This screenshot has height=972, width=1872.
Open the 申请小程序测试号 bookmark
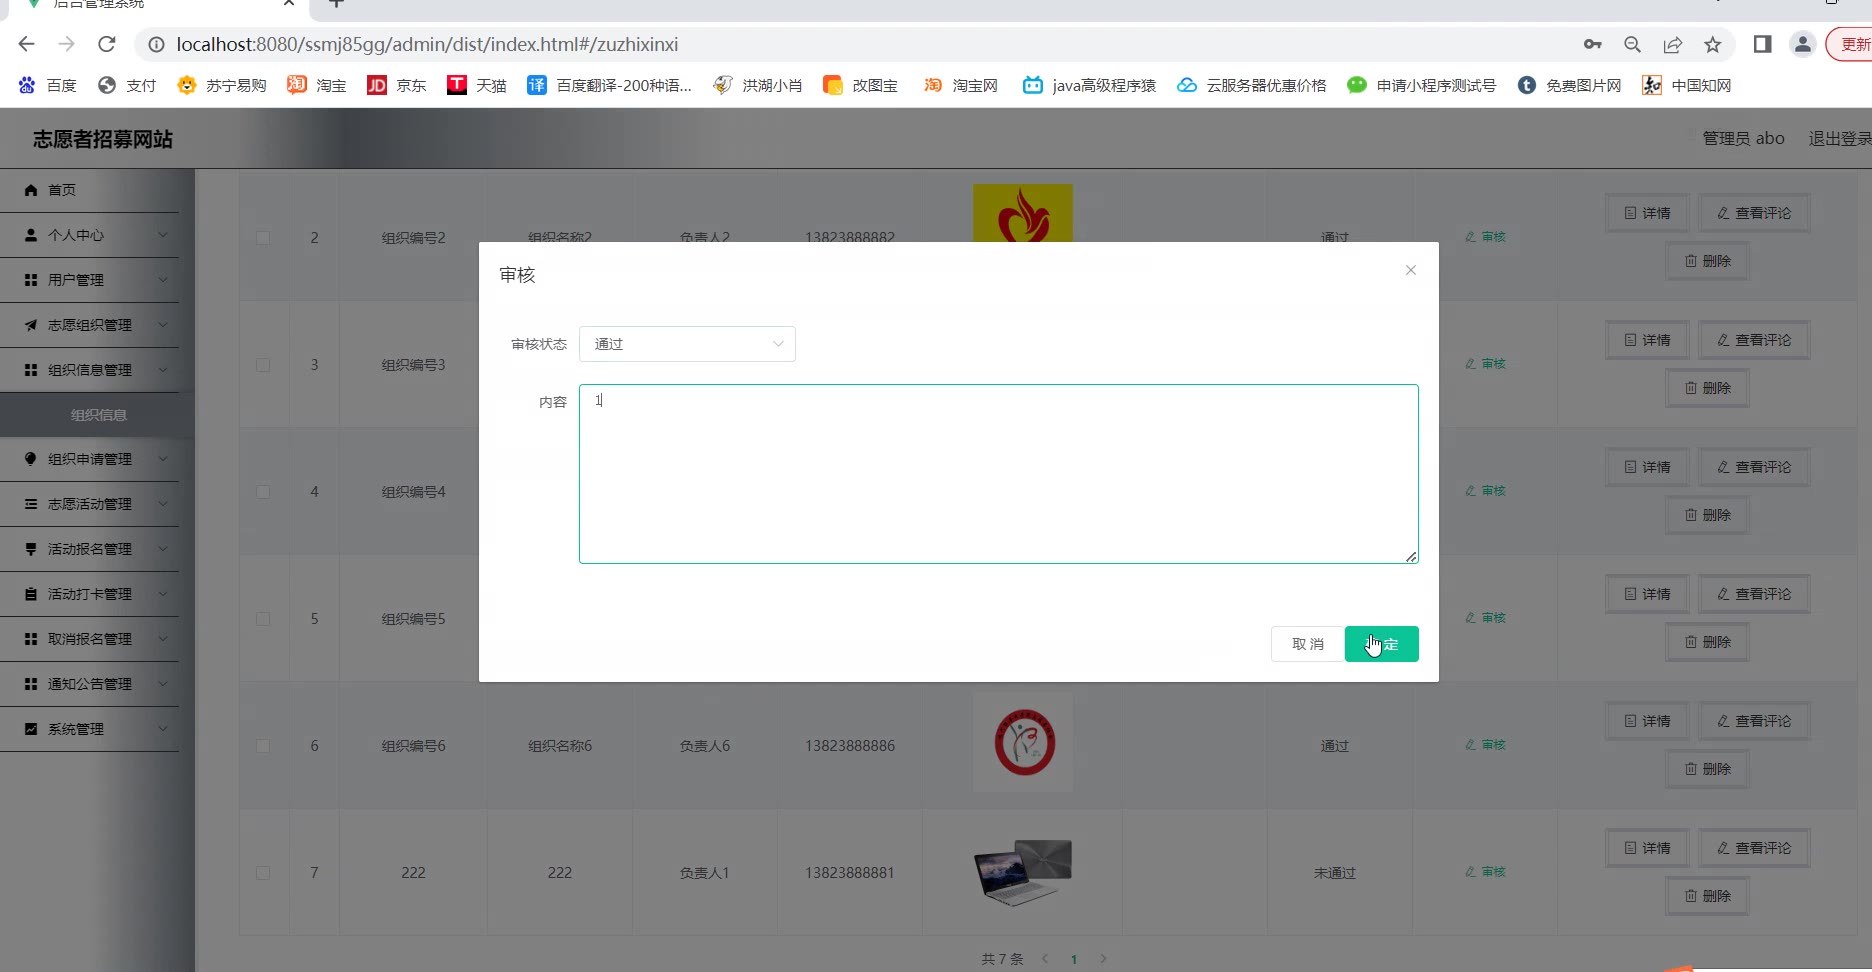[1421, 85]
